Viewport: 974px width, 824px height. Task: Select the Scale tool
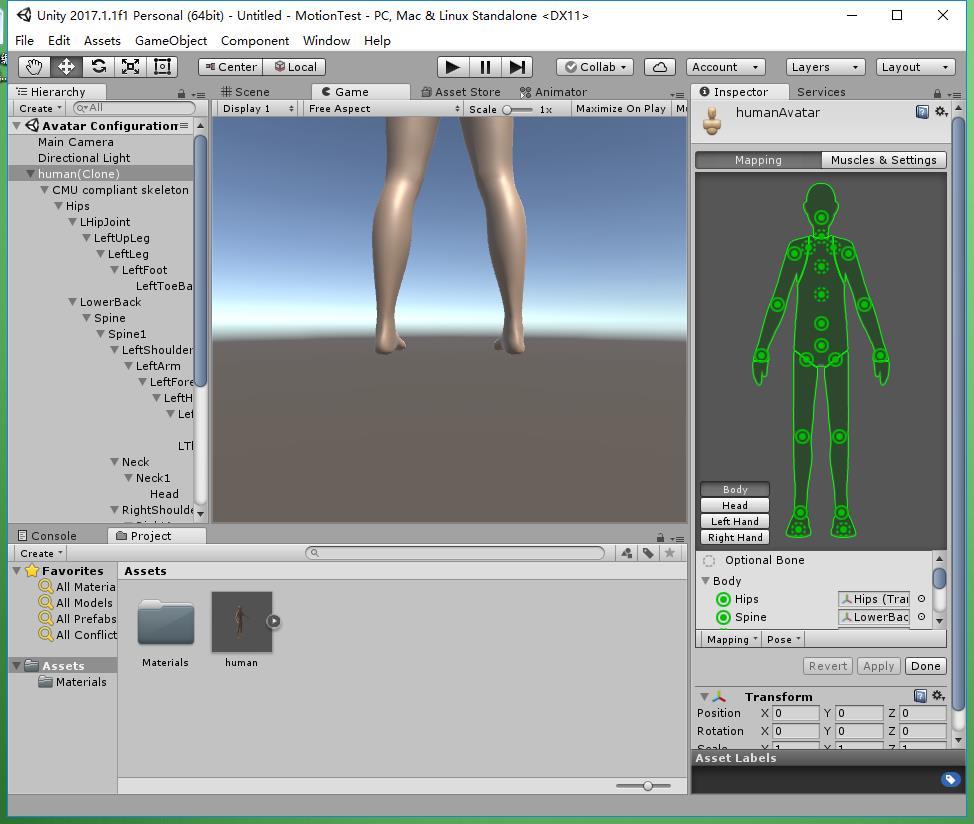click(x=130, y=66)
